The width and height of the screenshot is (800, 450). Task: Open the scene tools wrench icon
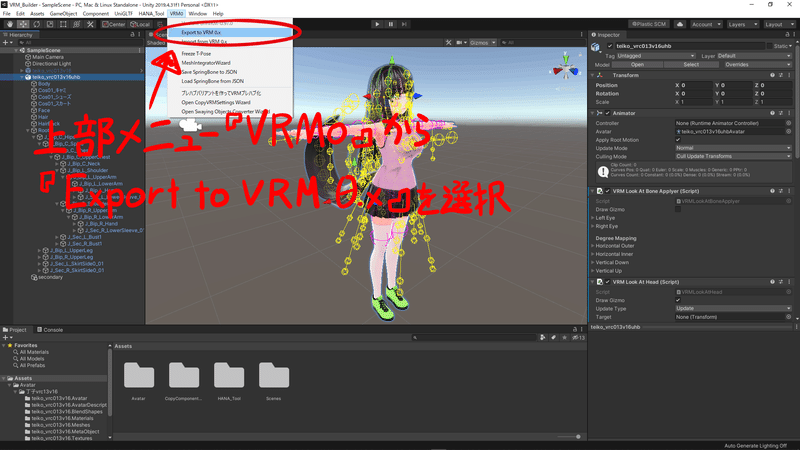[448, 43]
